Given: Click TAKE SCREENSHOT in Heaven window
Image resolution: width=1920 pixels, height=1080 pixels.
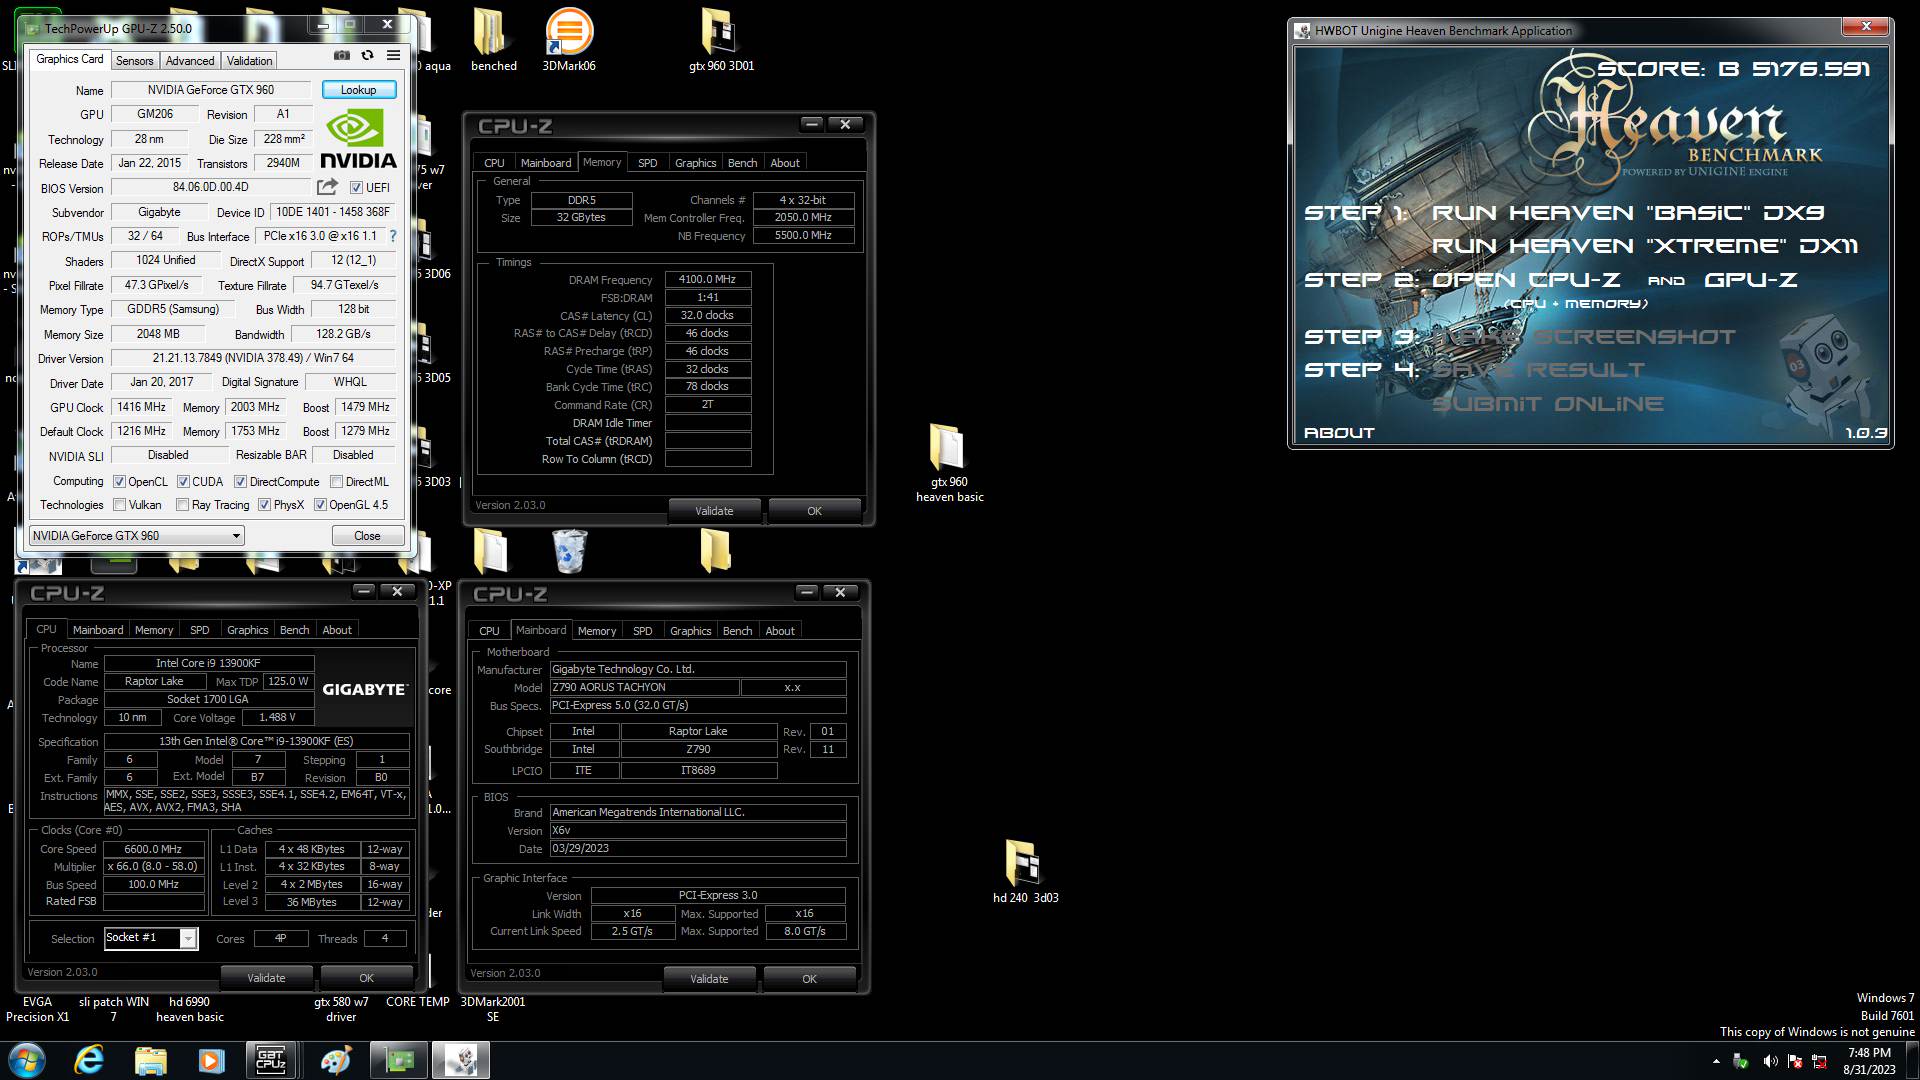Looking at the screenshot, I should (x=1585, y=337).
